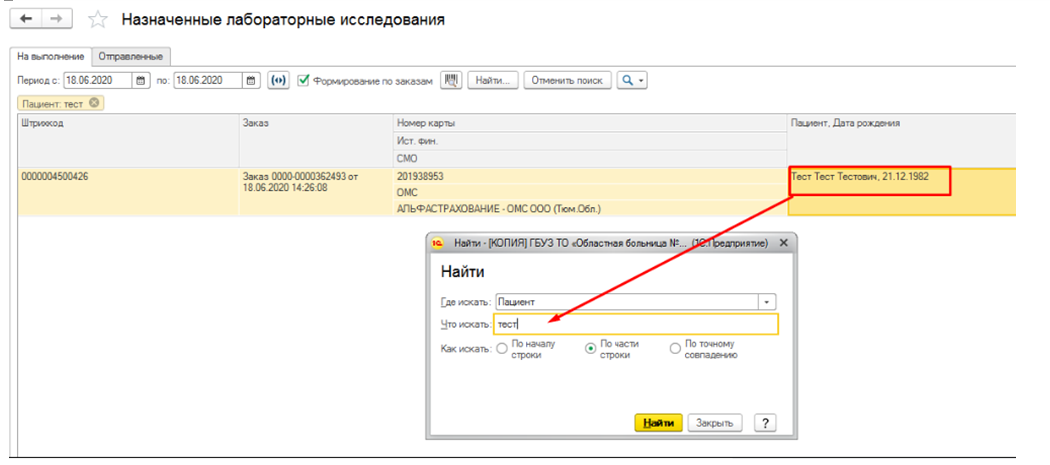The image size is (1050, 465).
Task: Open the magnifier search dropdown menu
Action: (x=631, y=80)
